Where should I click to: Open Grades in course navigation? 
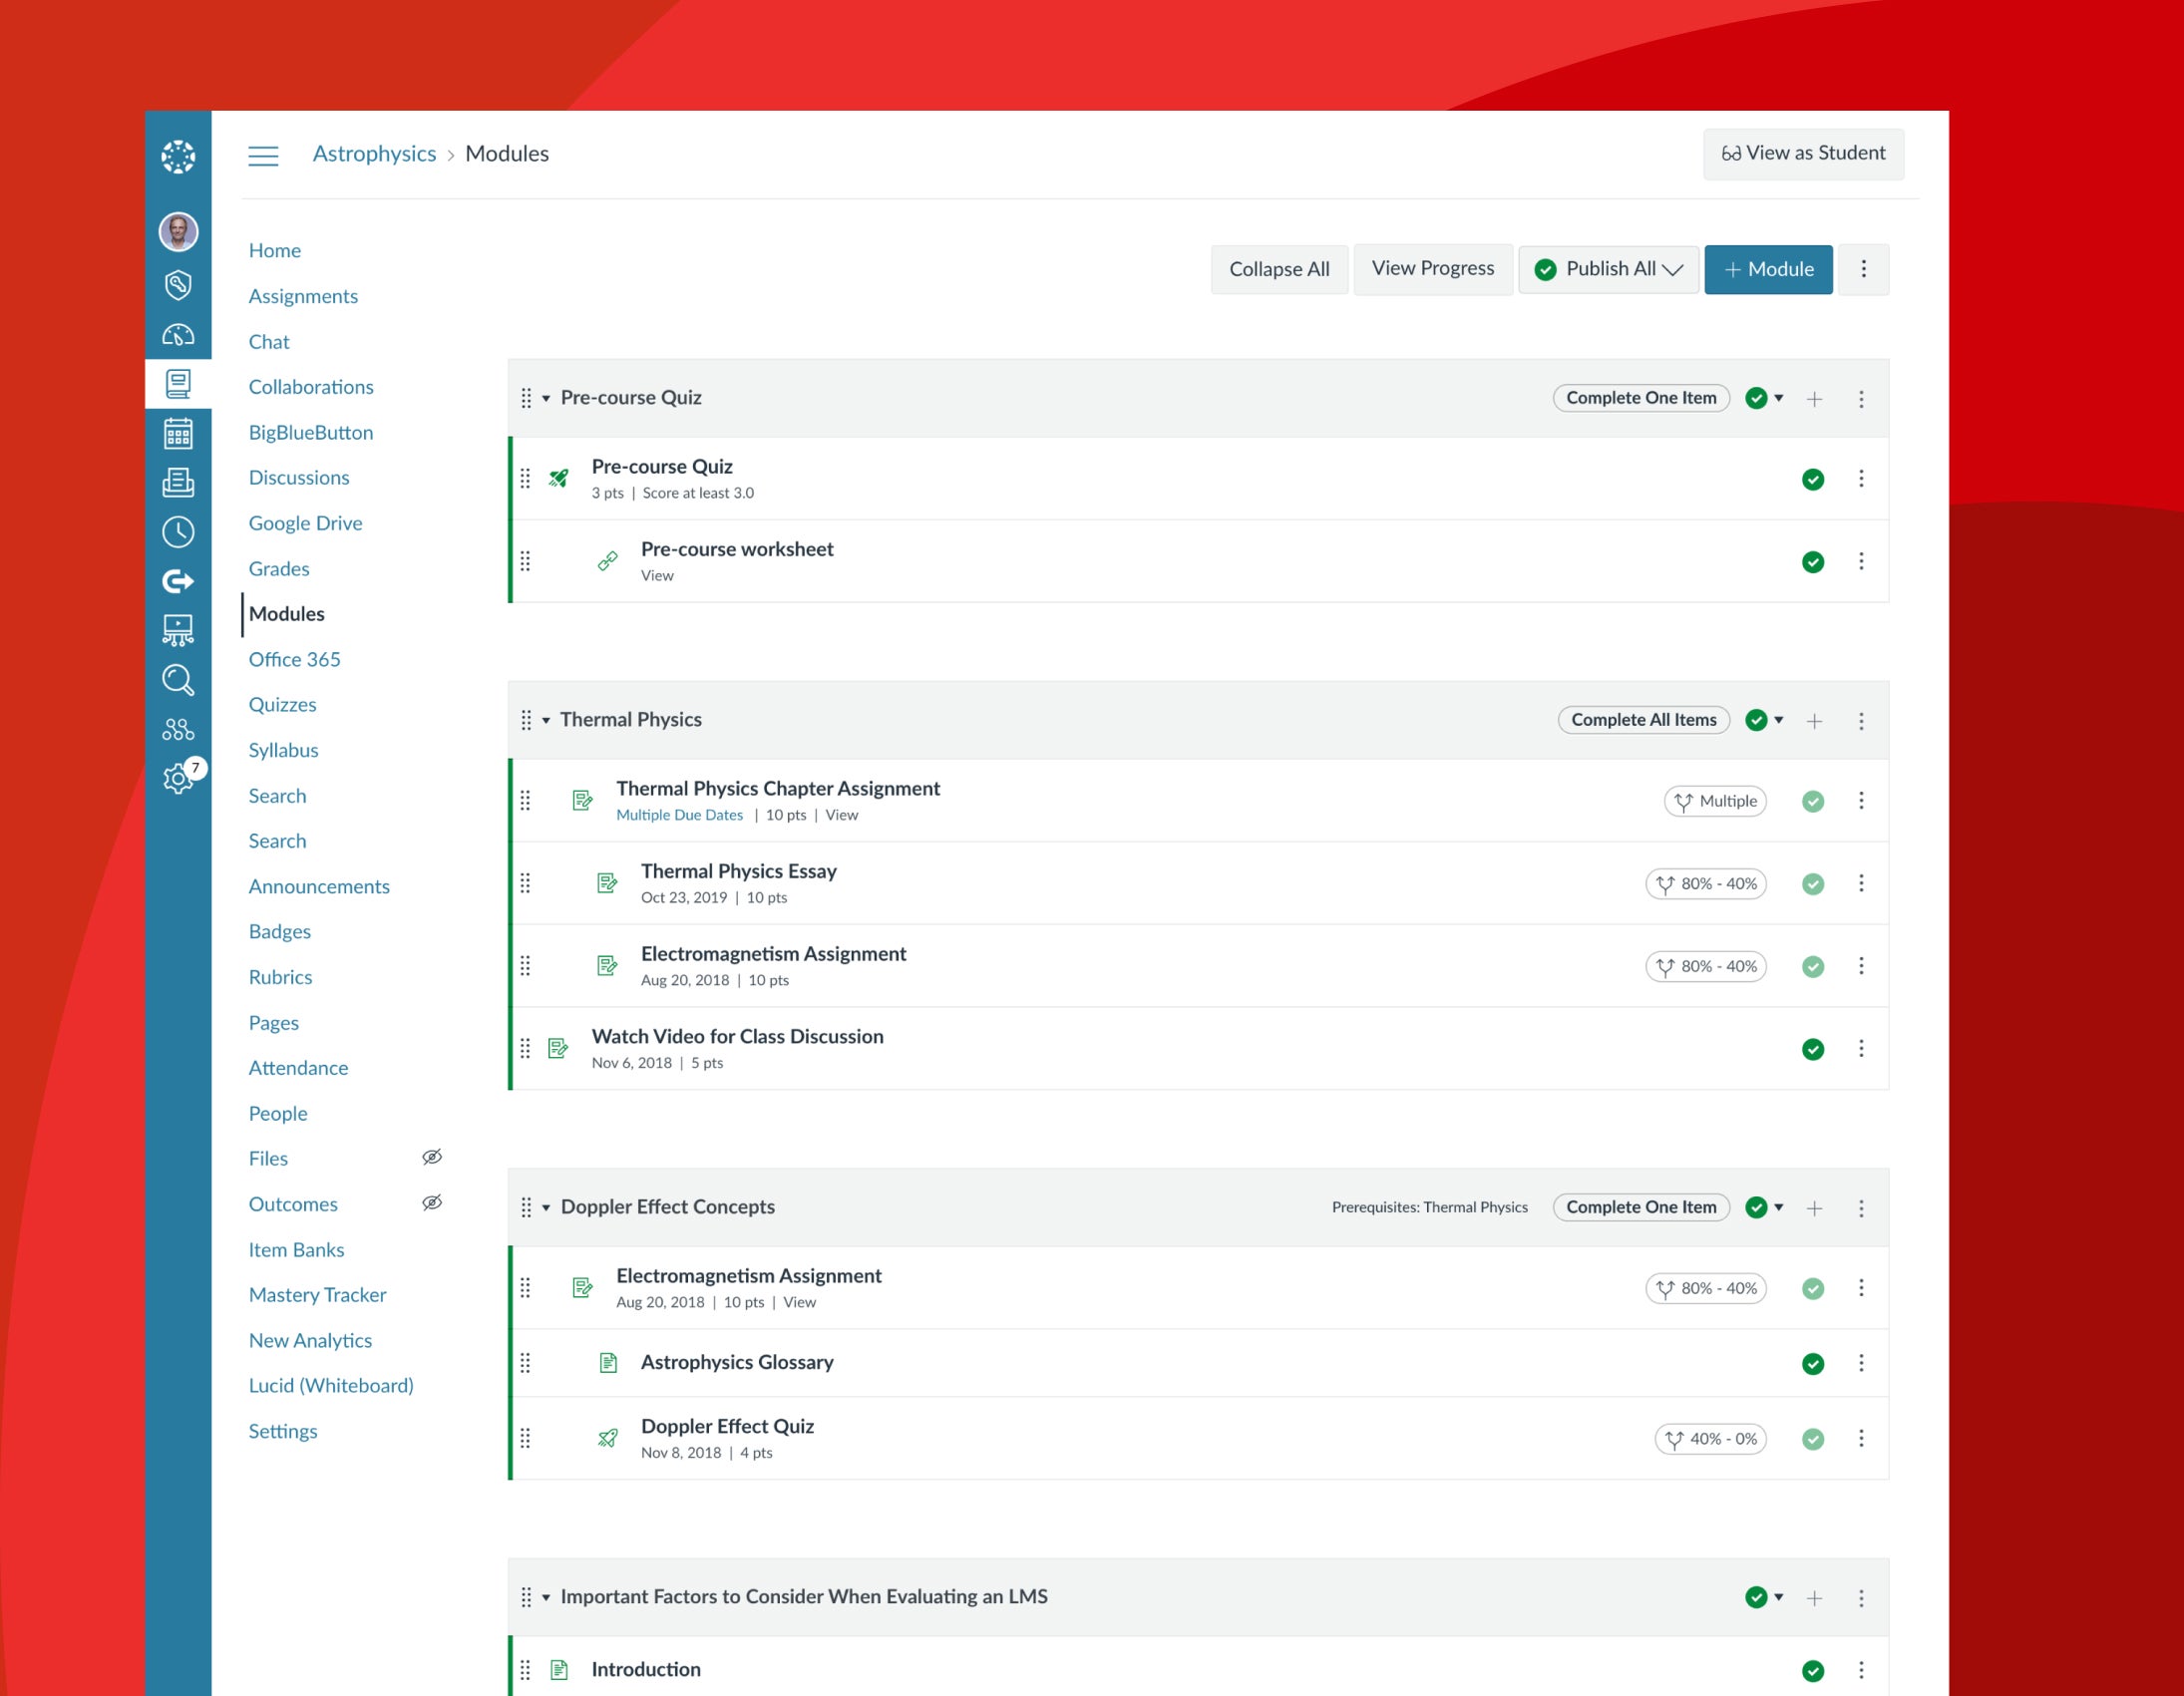[x=279, y=568]
